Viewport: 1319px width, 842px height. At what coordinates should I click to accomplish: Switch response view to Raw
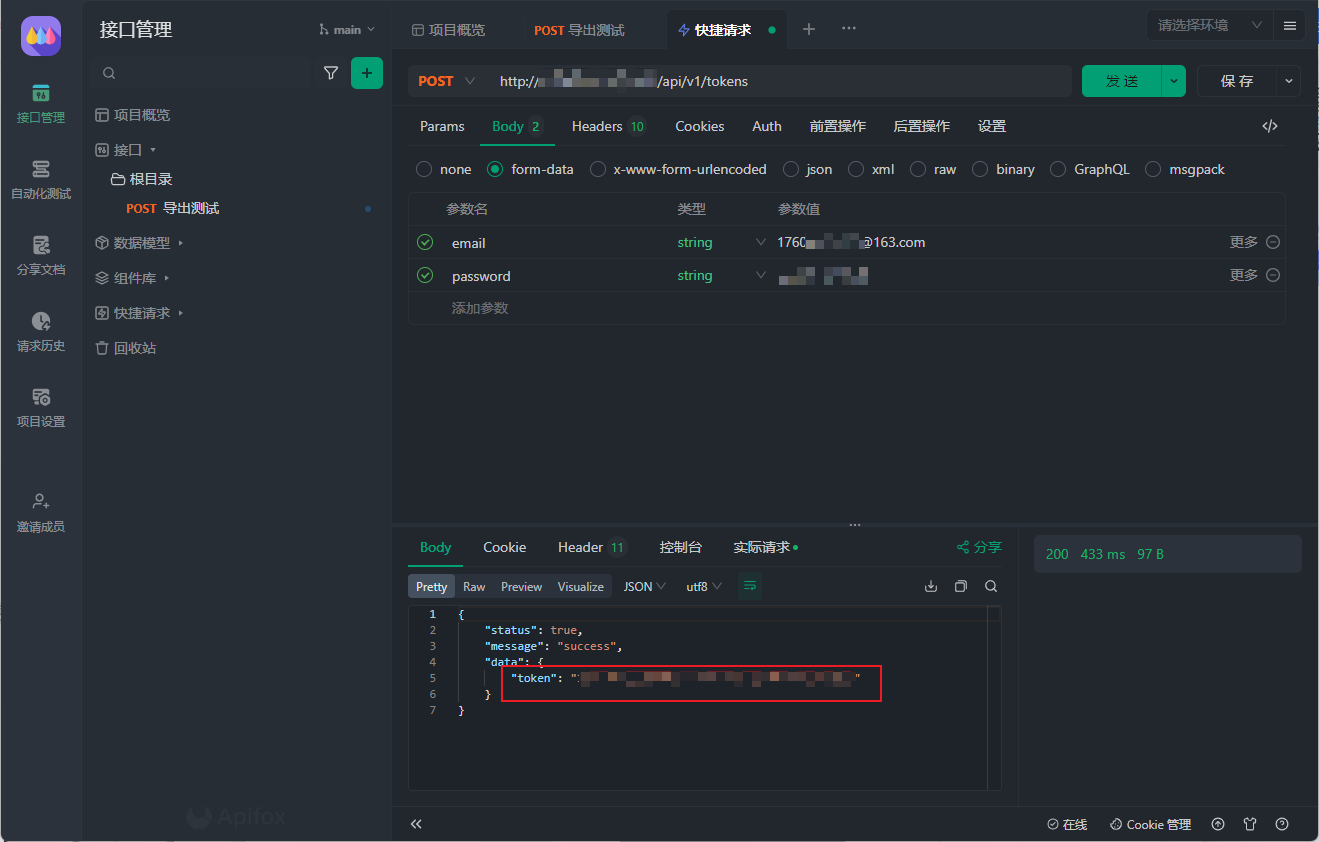tap(474, 586)
